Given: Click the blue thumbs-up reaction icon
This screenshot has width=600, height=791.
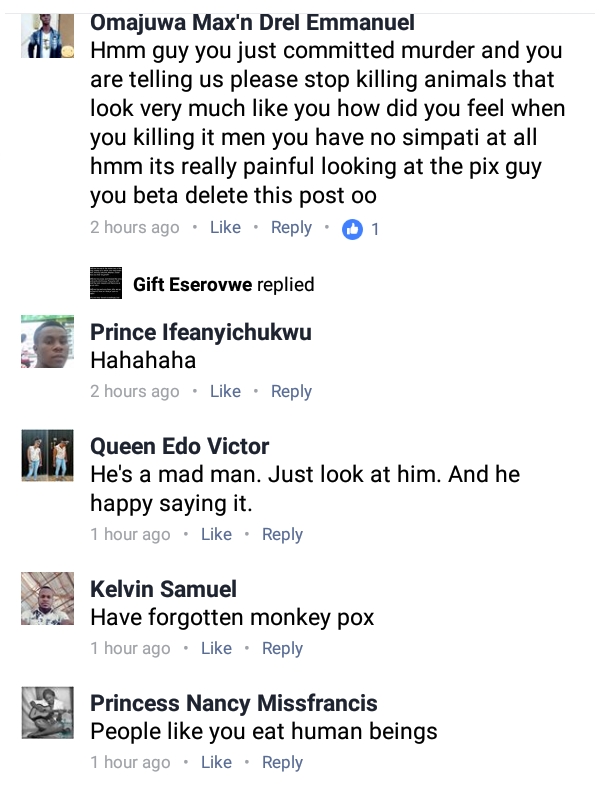Looking at the screenshot, I should [x=352, y=228].
